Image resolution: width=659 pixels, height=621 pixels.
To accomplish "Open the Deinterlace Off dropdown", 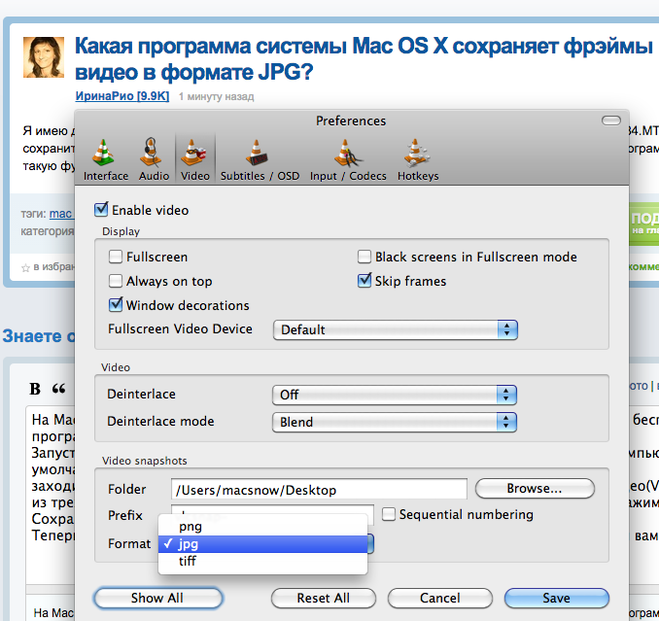I will coord(394,395).
